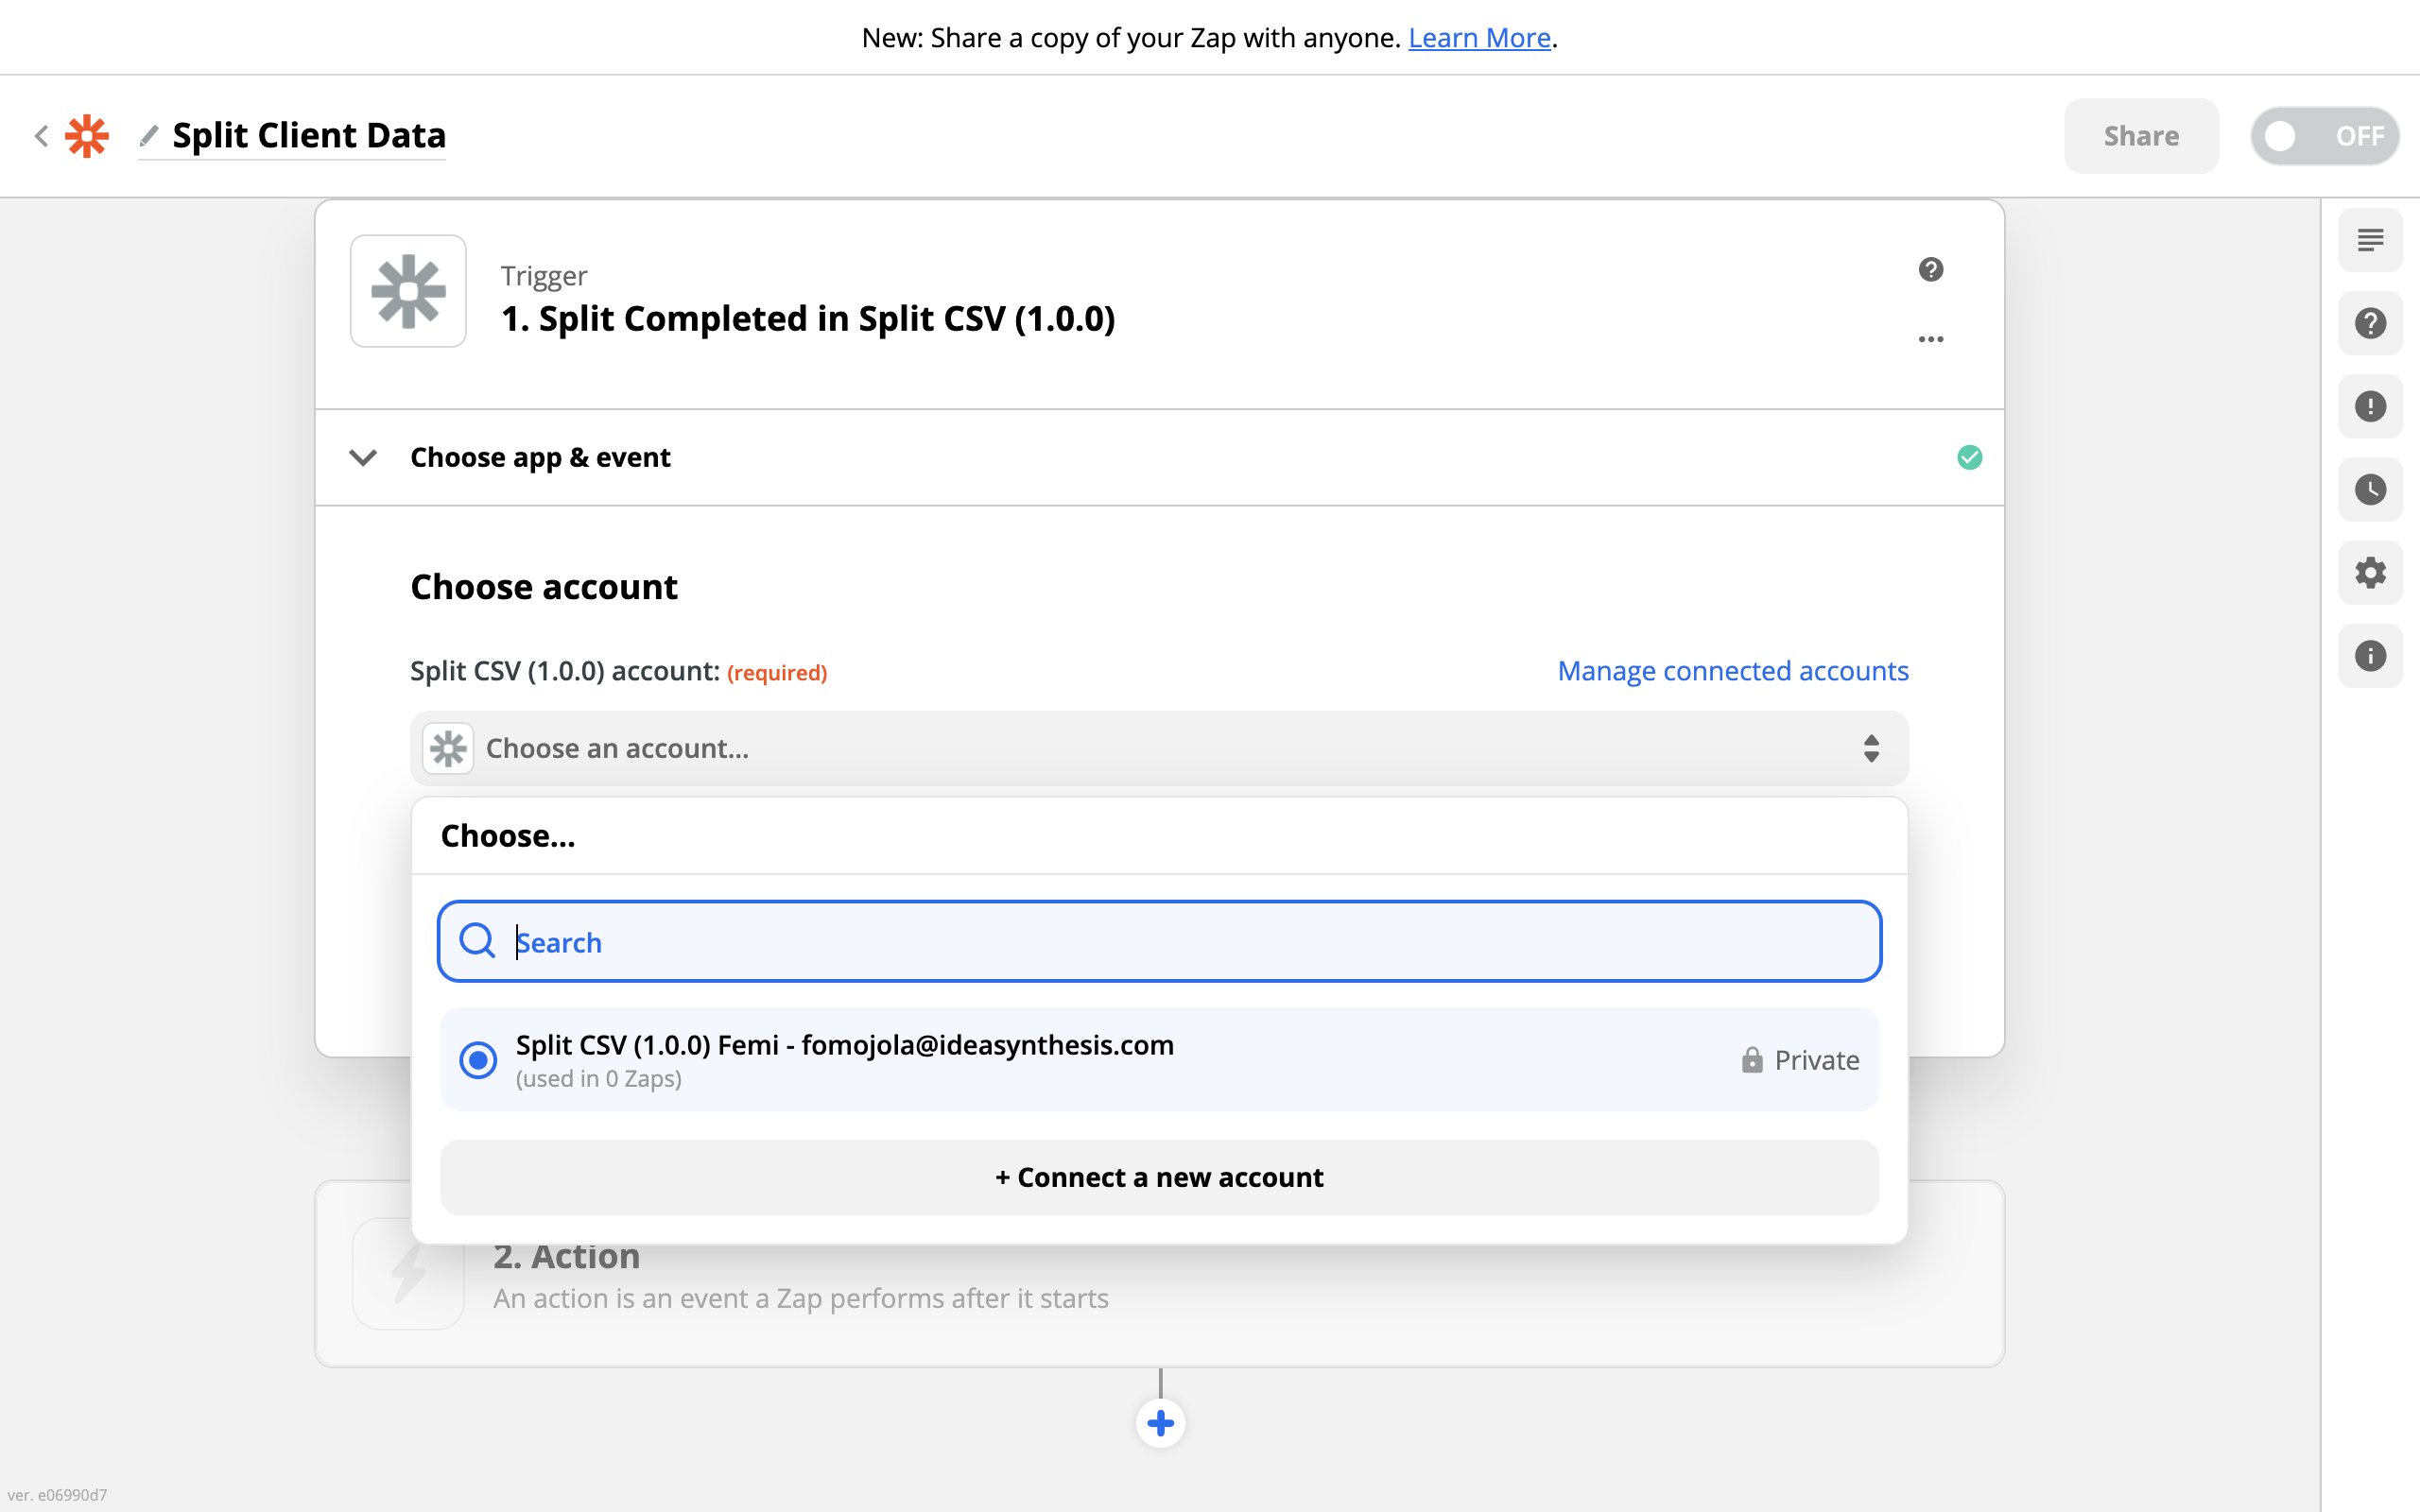Open trigger step help question mark
Viewport: 2420px width, 1512px height.
(x=1931, y=269)
